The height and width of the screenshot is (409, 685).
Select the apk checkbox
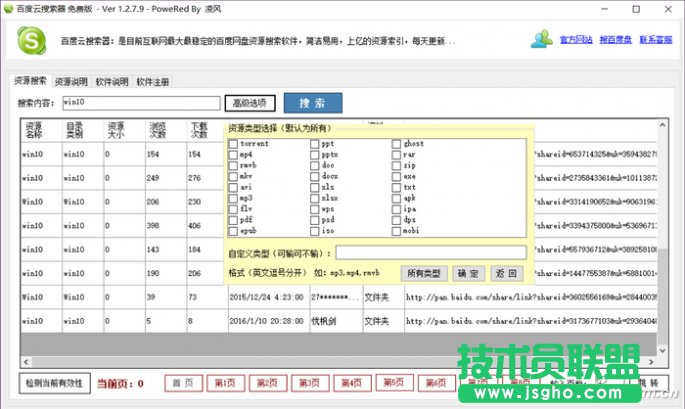click(x=396, y=198)
